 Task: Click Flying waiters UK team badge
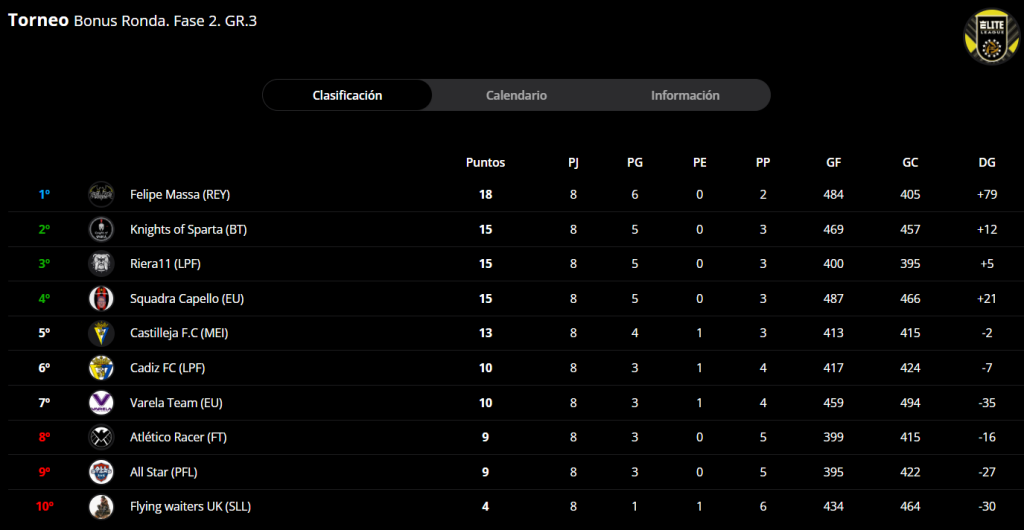[x=101, y=506]
